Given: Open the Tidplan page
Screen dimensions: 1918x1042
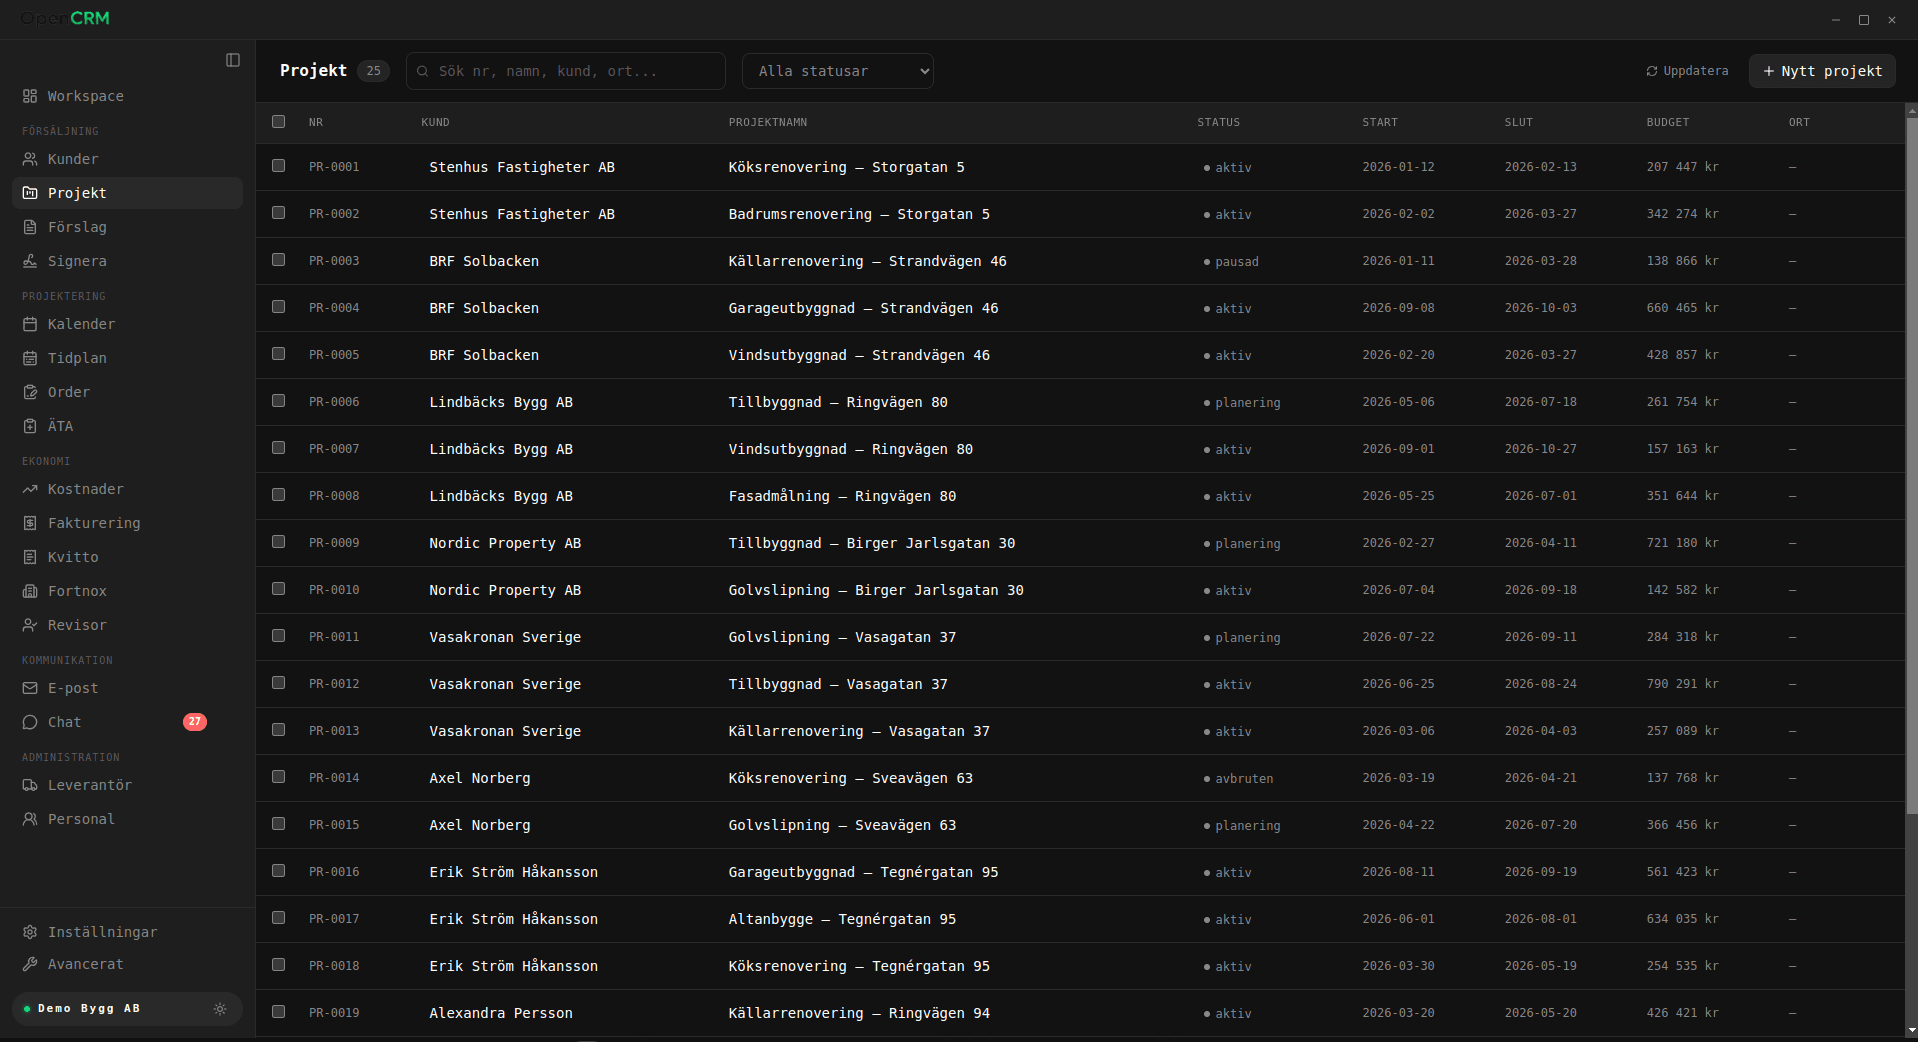Looking at the screenshot, I should tap(127, 358).
